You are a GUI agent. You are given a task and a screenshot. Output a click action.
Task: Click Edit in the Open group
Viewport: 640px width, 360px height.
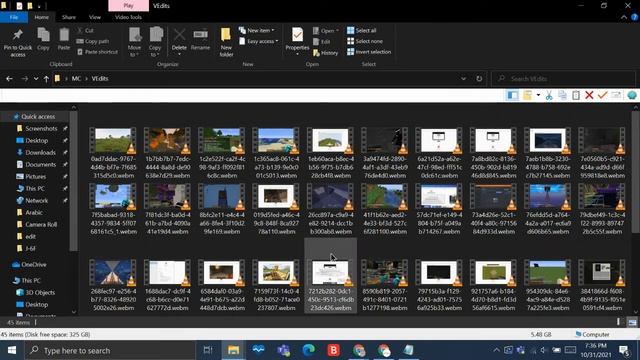(322, 42)
